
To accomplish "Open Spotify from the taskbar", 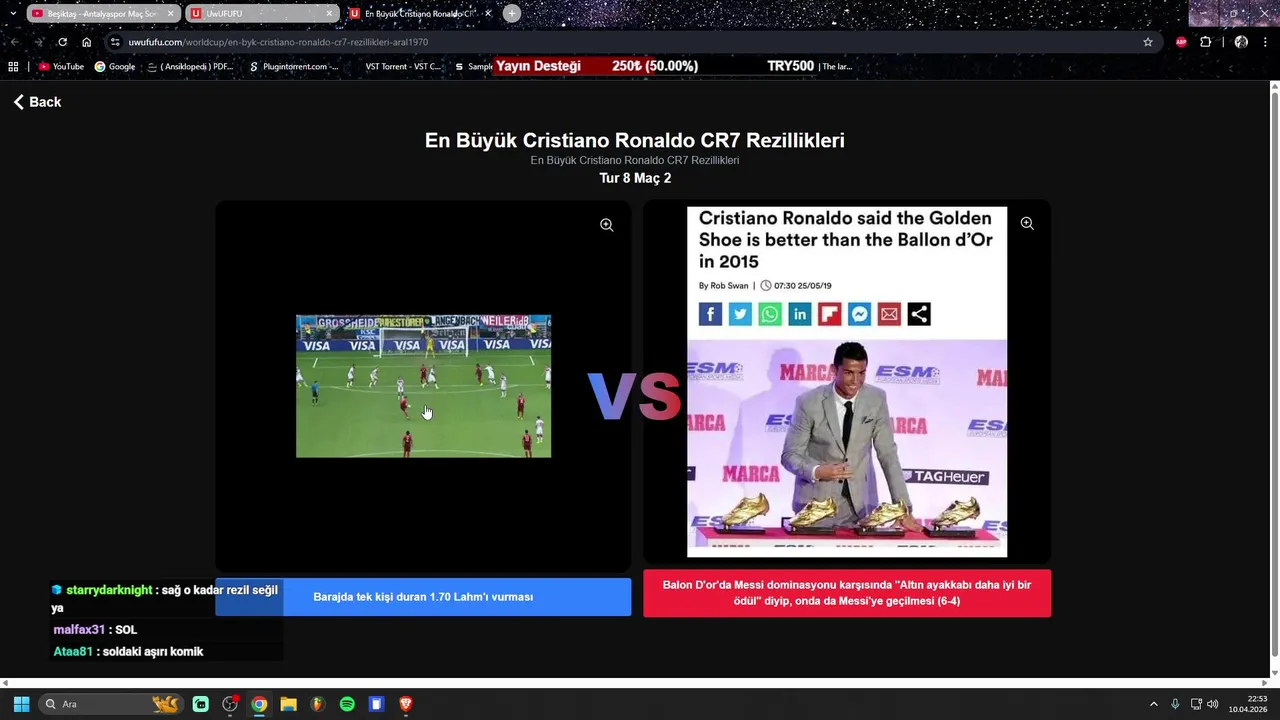I will pyautogui.click(x=347, y=704).
